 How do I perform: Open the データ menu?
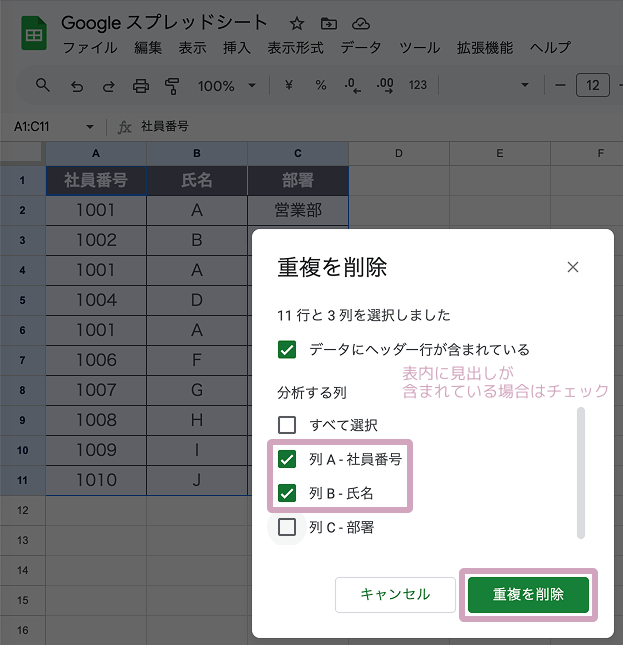[x=361, y=48]
